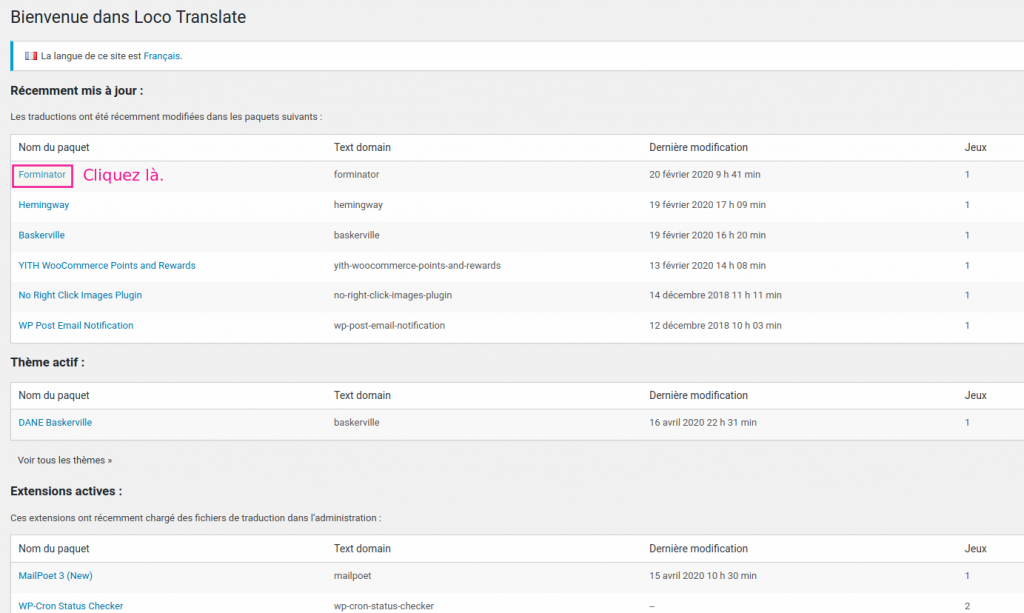Open the Hemingway package link
This screenshot has height=613, width=1024.
(x=43, y=205)
